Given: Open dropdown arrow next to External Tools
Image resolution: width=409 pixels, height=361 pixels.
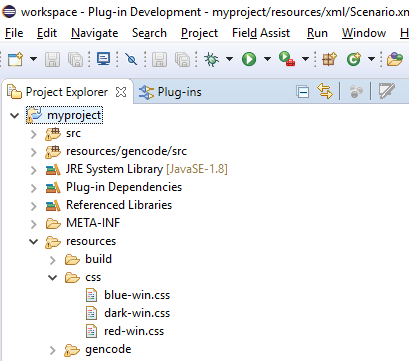Looking at the screenshot, I should (x=305, y=59).
